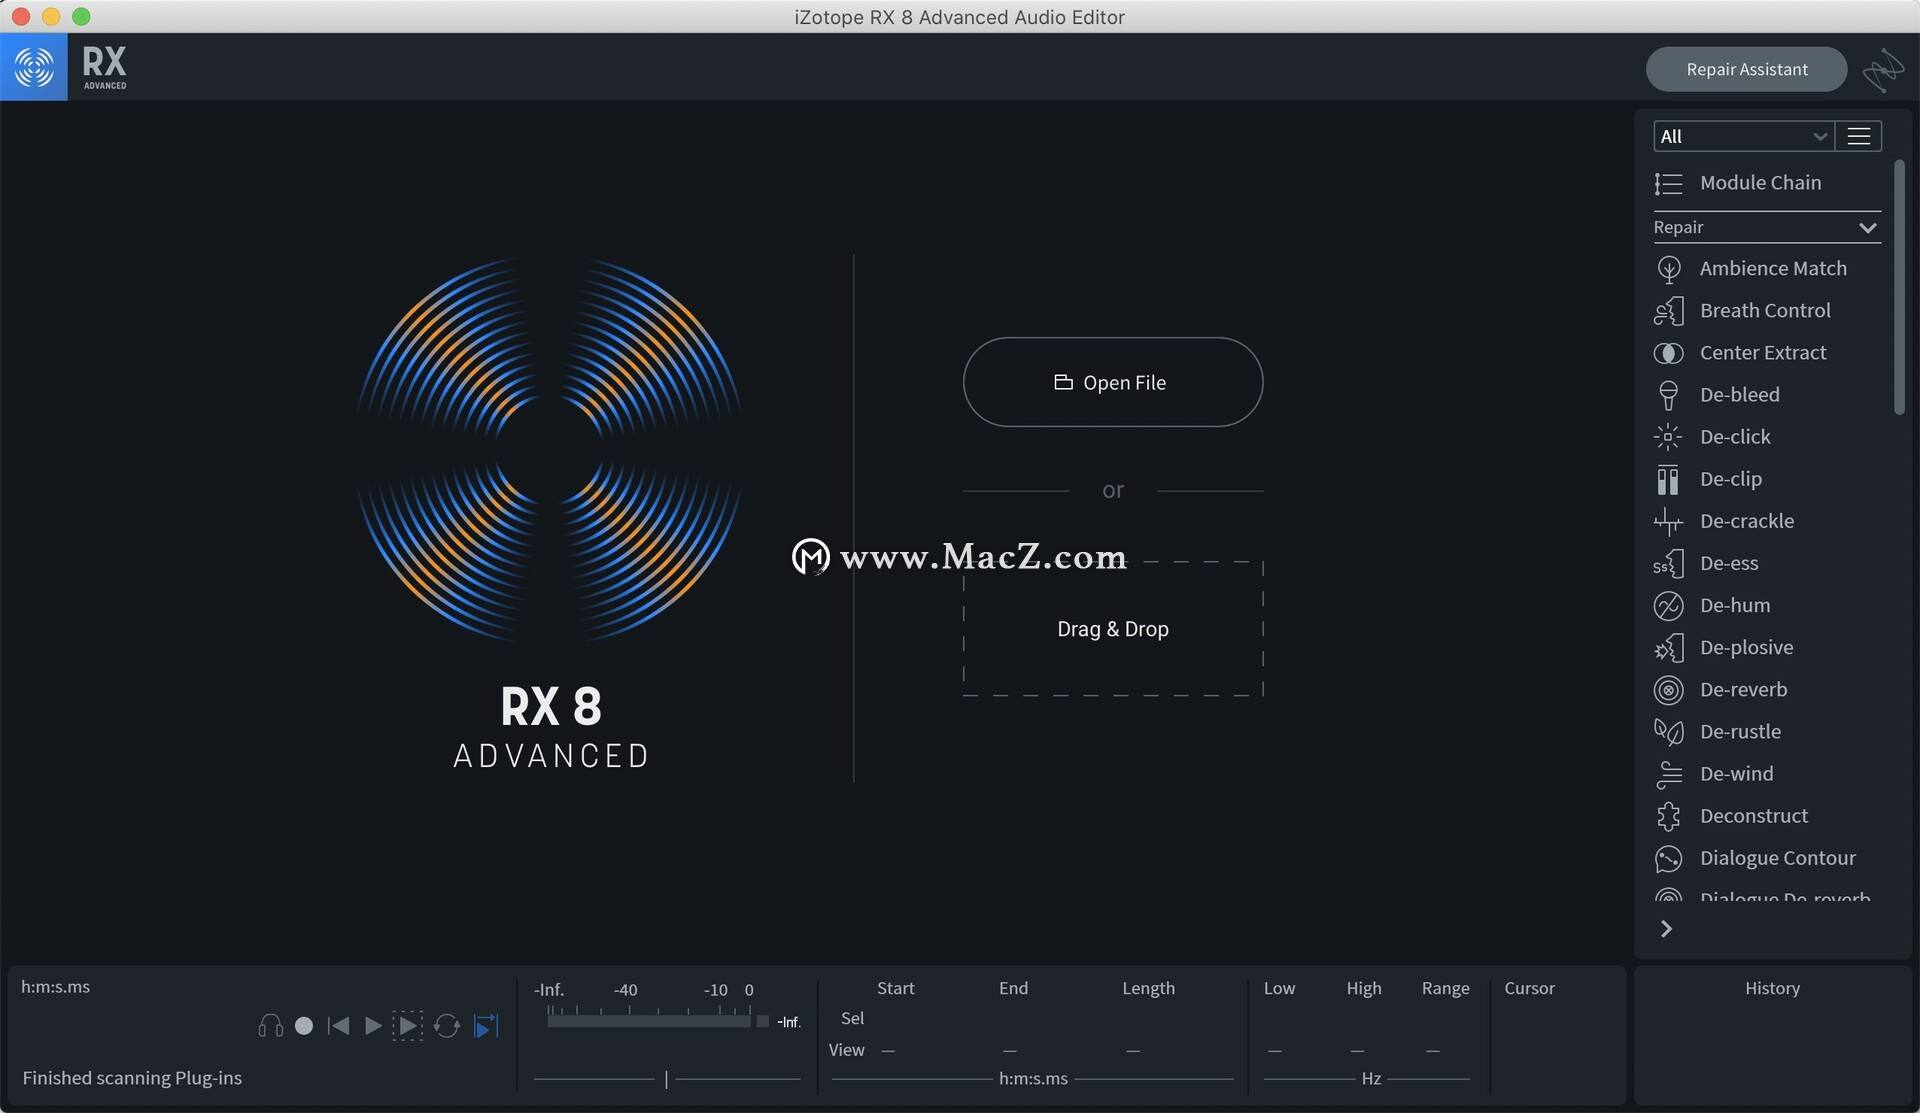The width and height of the screenshot is (1920, 1113).
Task: Click the Breath Control icon
Action: (1668, 311)
